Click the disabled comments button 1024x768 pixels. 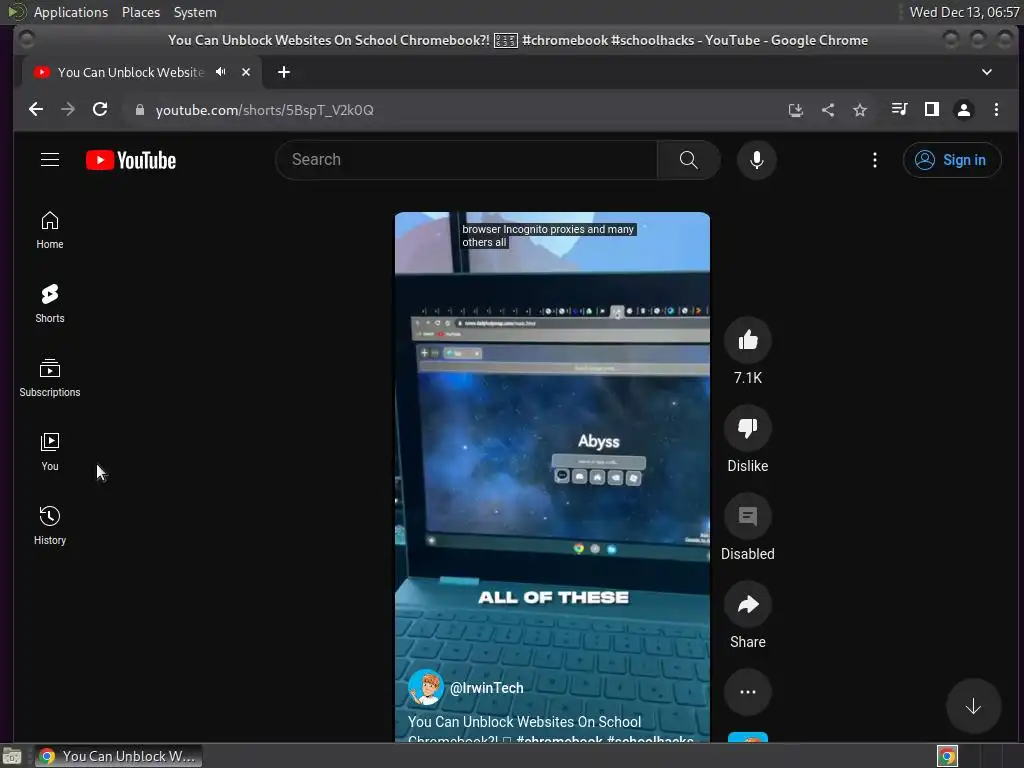(748, 516)
